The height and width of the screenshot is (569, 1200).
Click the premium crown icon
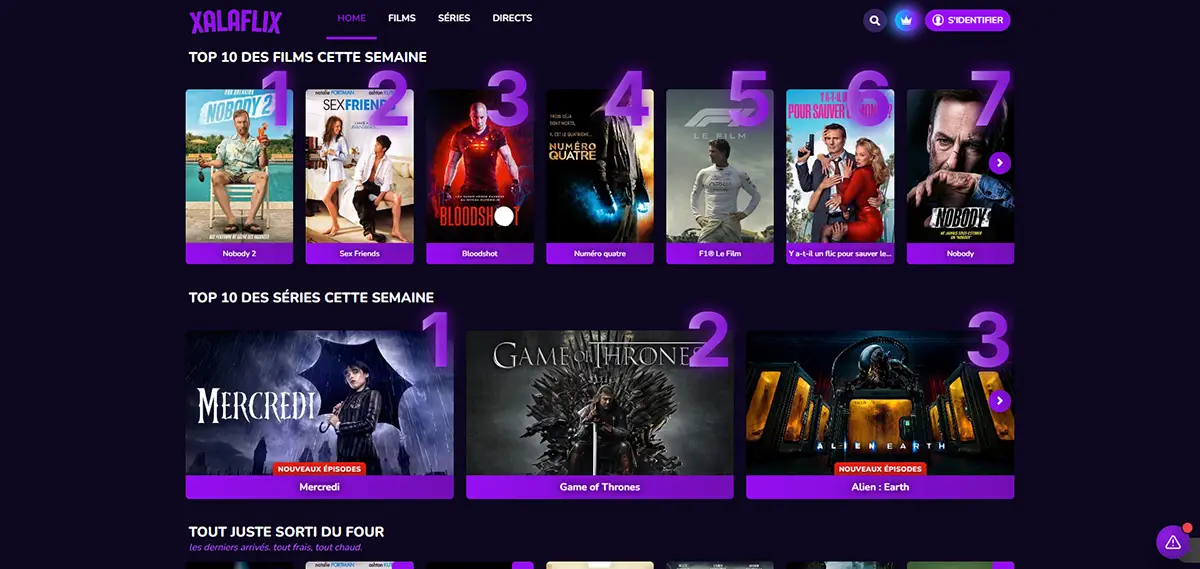[906, 20]
